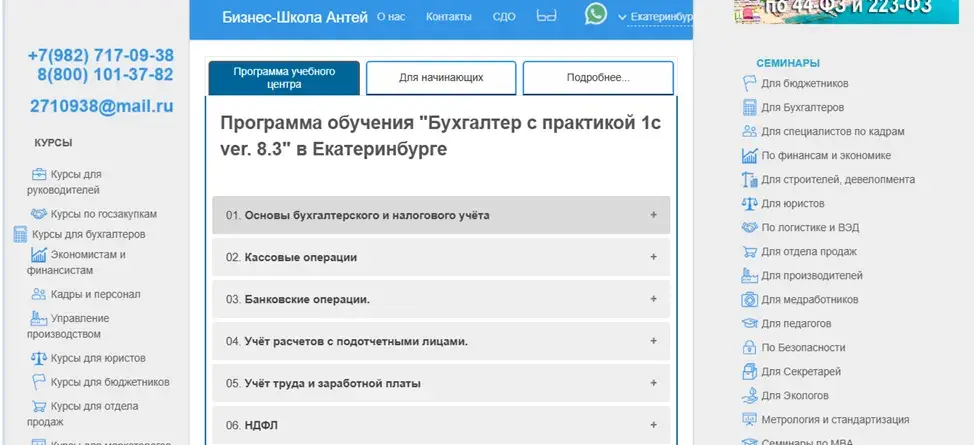Click people icon beside Для специалистов по кадрам
The height and width of the screenshot is (445, 974).
[750, 131]
